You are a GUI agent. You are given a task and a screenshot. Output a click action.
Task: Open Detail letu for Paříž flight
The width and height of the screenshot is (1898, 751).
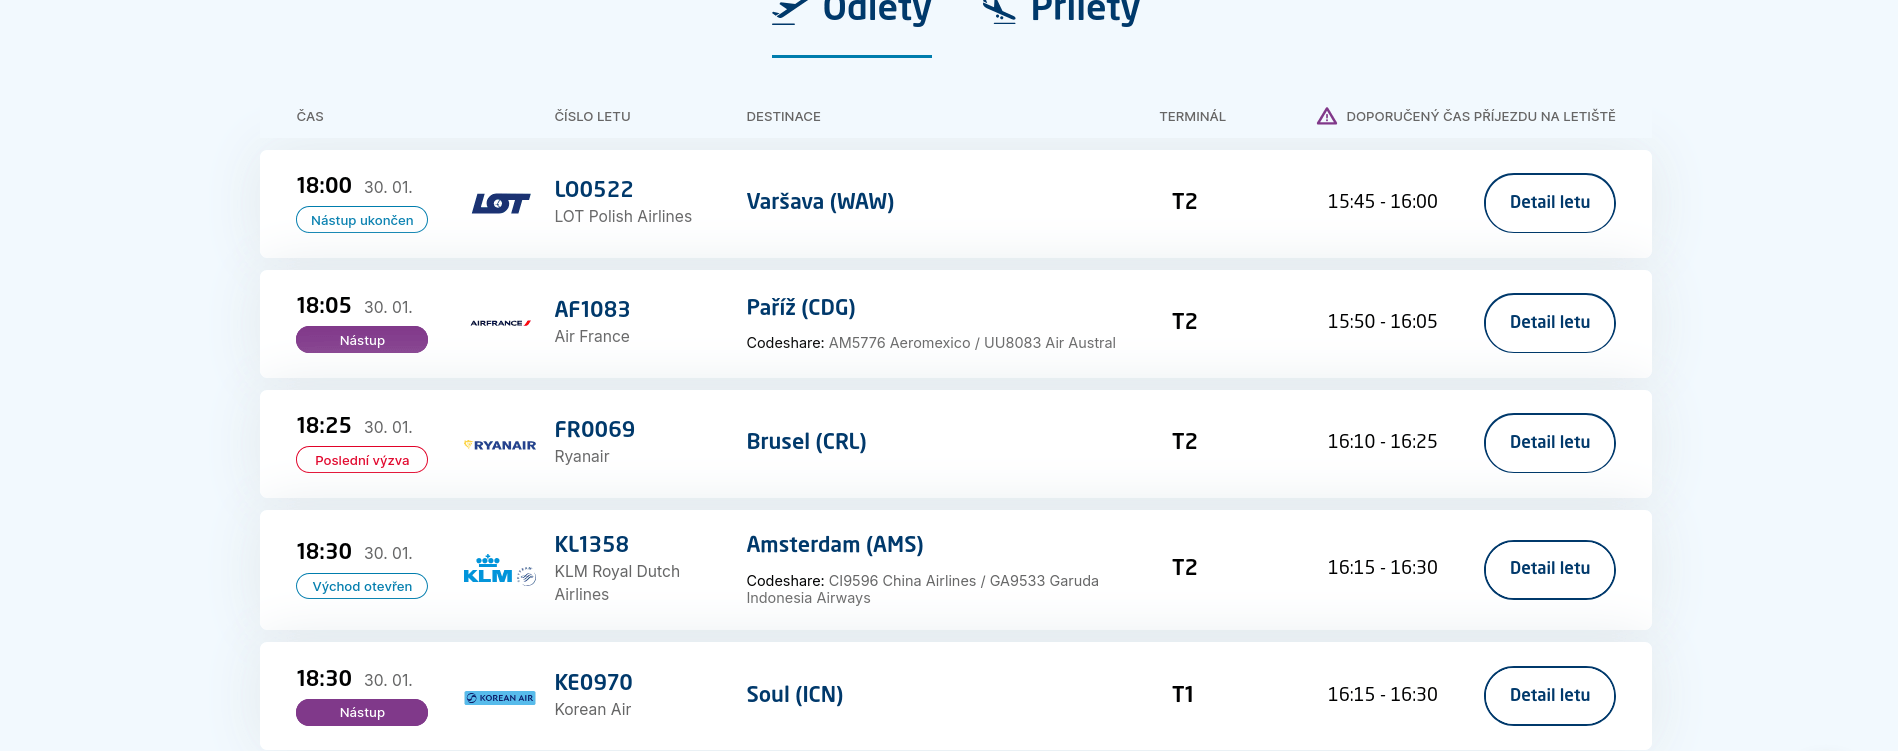click(x=1549, y=323)
